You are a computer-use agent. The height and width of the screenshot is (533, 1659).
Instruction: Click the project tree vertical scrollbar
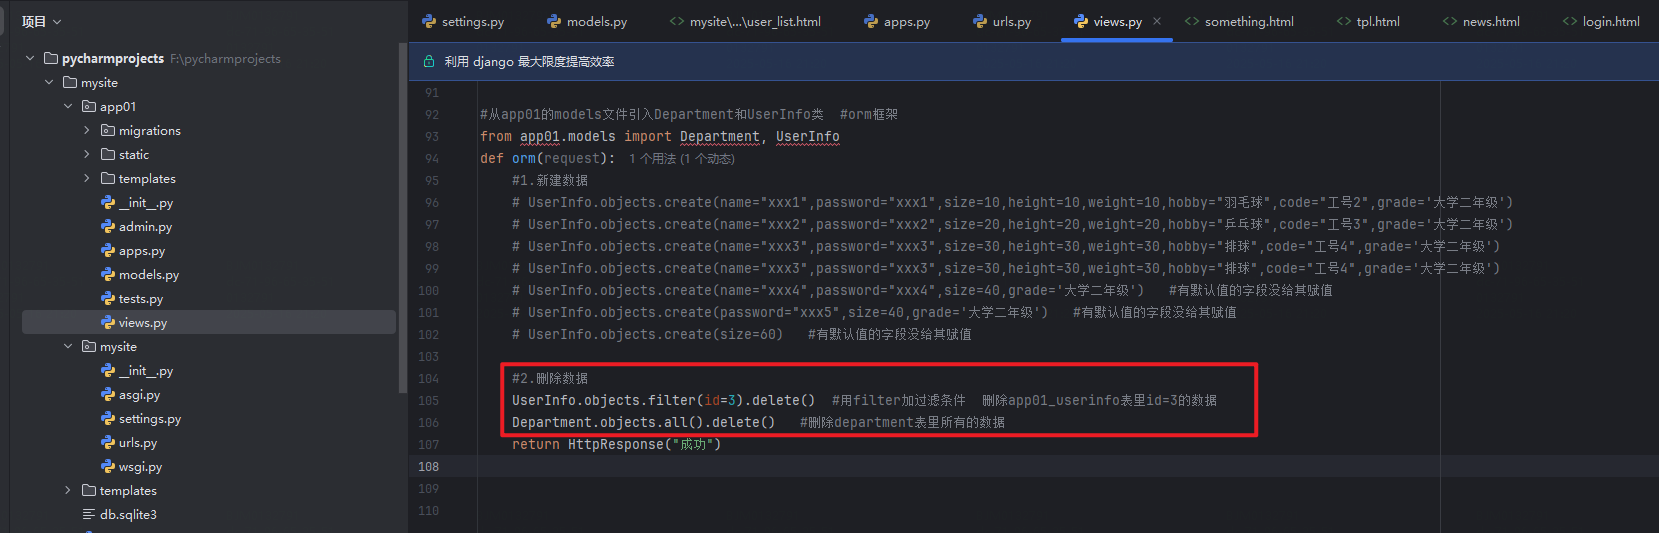point(403,217)
